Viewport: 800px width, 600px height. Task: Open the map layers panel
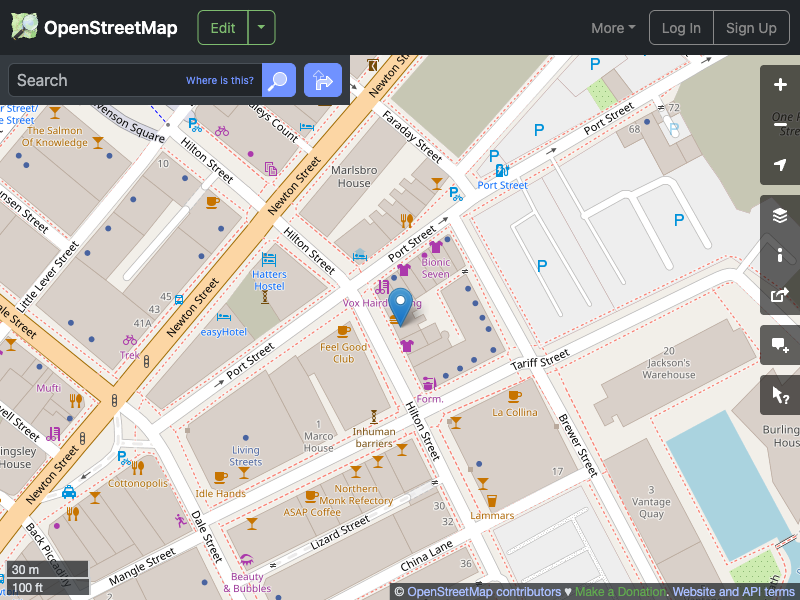tap(779, 214)
